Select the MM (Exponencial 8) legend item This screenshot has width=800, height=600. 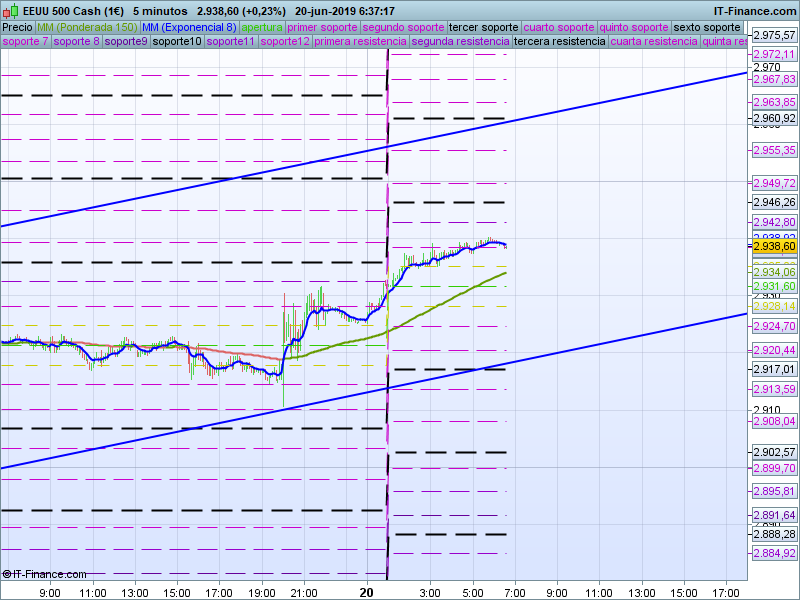pos(189,27)
